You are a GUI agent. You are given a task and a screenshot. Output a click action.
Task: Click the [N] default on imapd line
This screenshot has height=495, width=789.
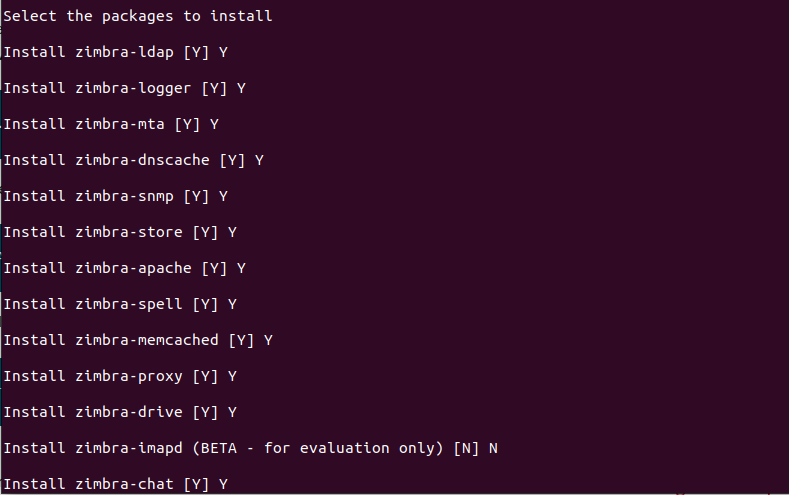(x=466, y=448)
